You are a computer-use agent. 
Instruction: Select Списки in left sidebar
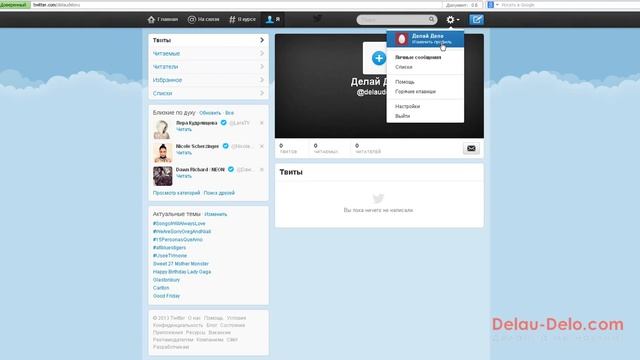pyautogui.click(x=208, y=93)
